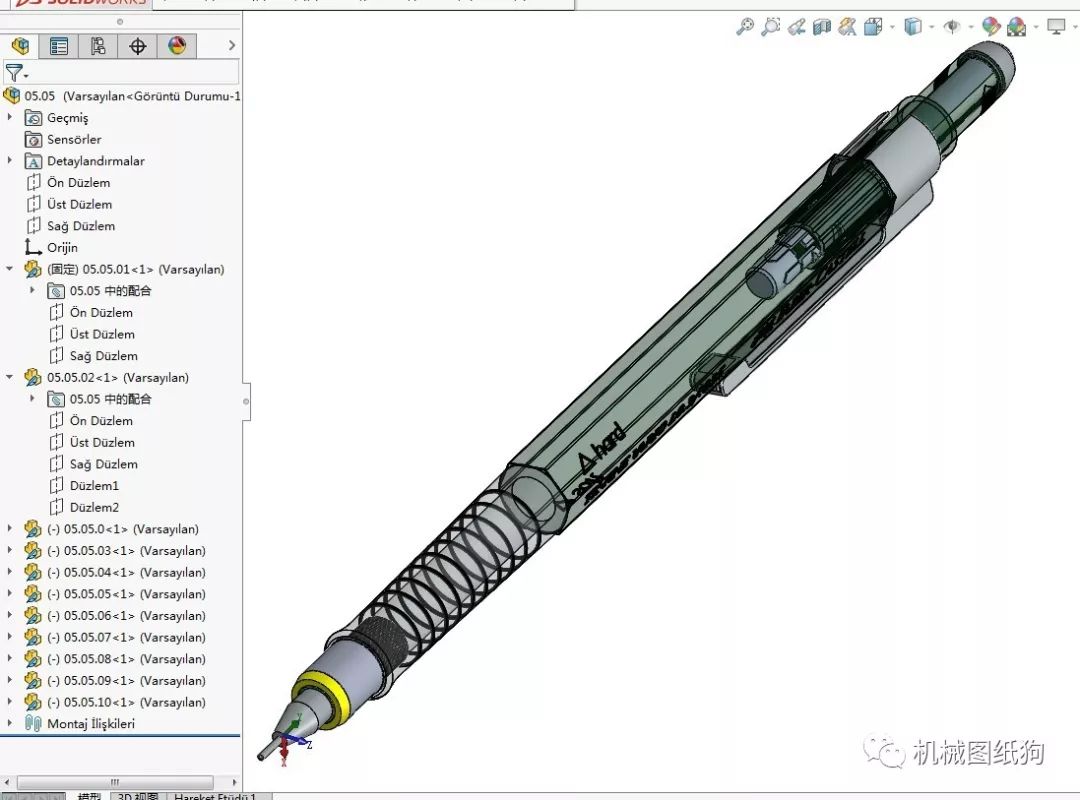Click the Orijin origin icon

(x=32, y=247)
